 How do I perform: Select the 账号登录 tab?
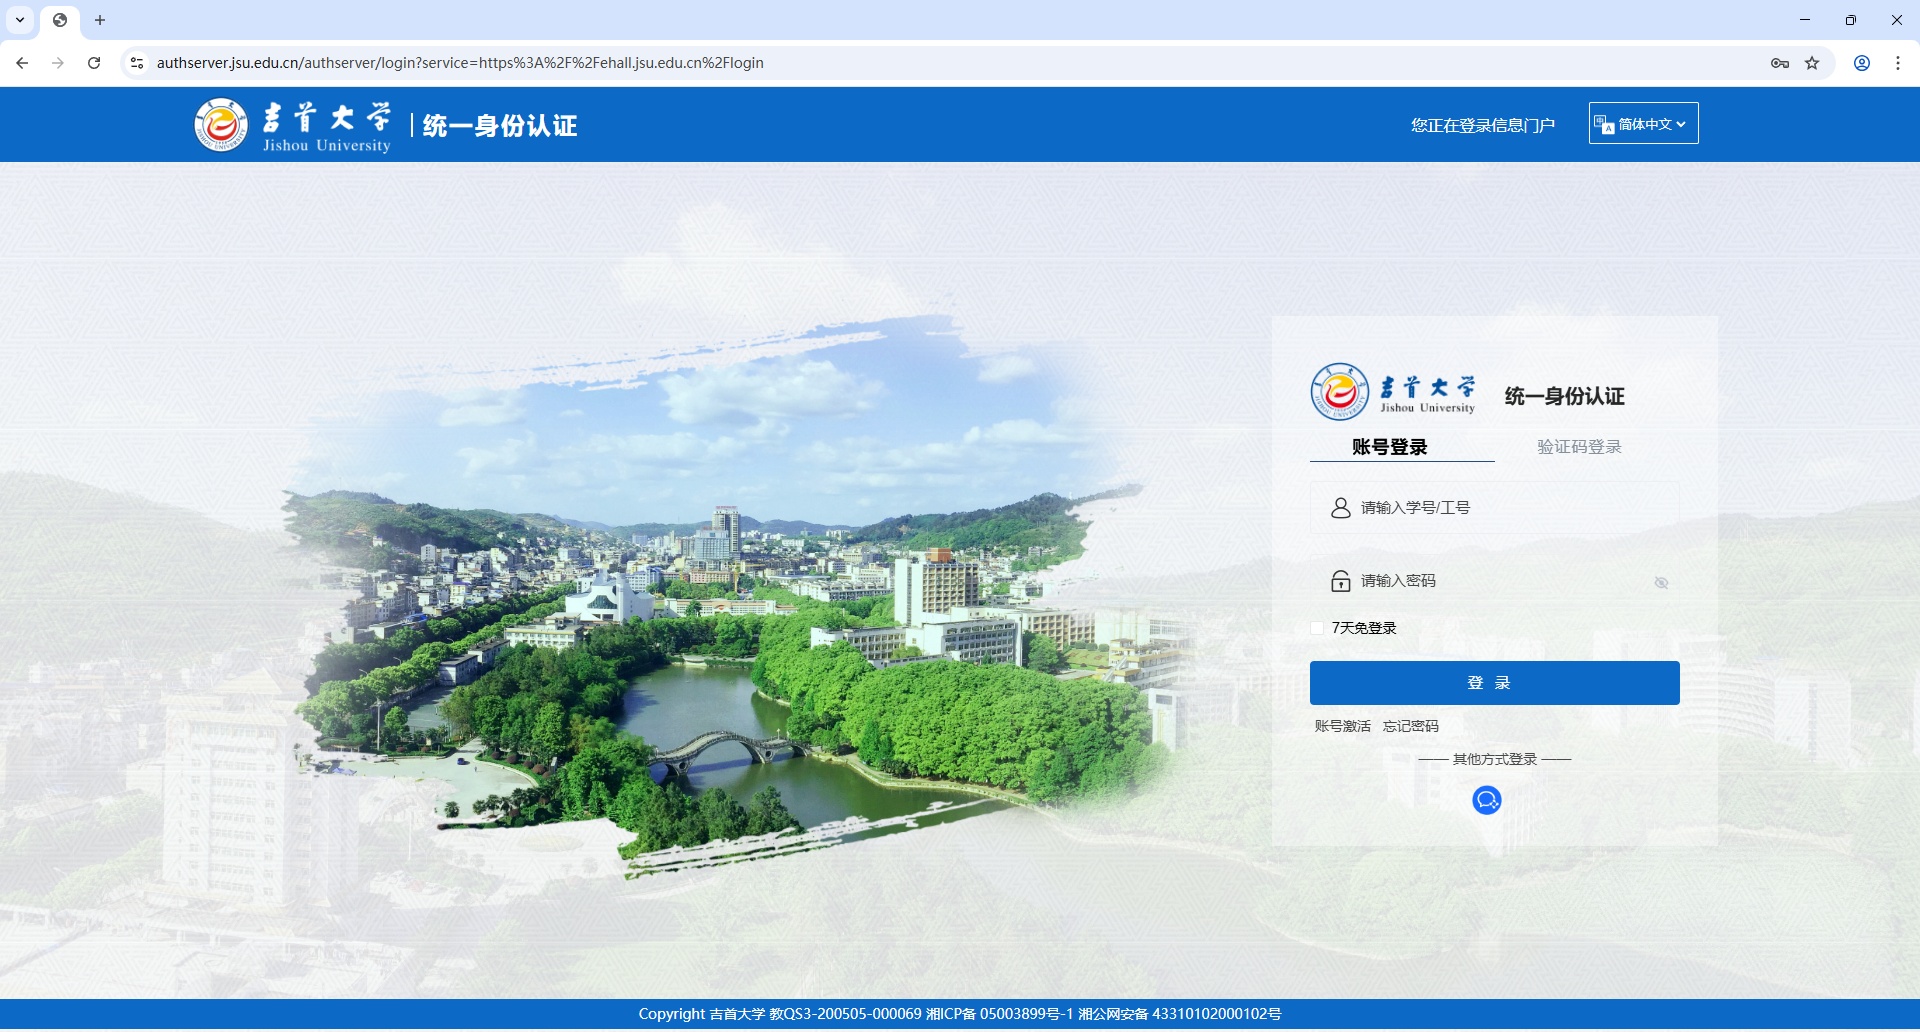1388,447
